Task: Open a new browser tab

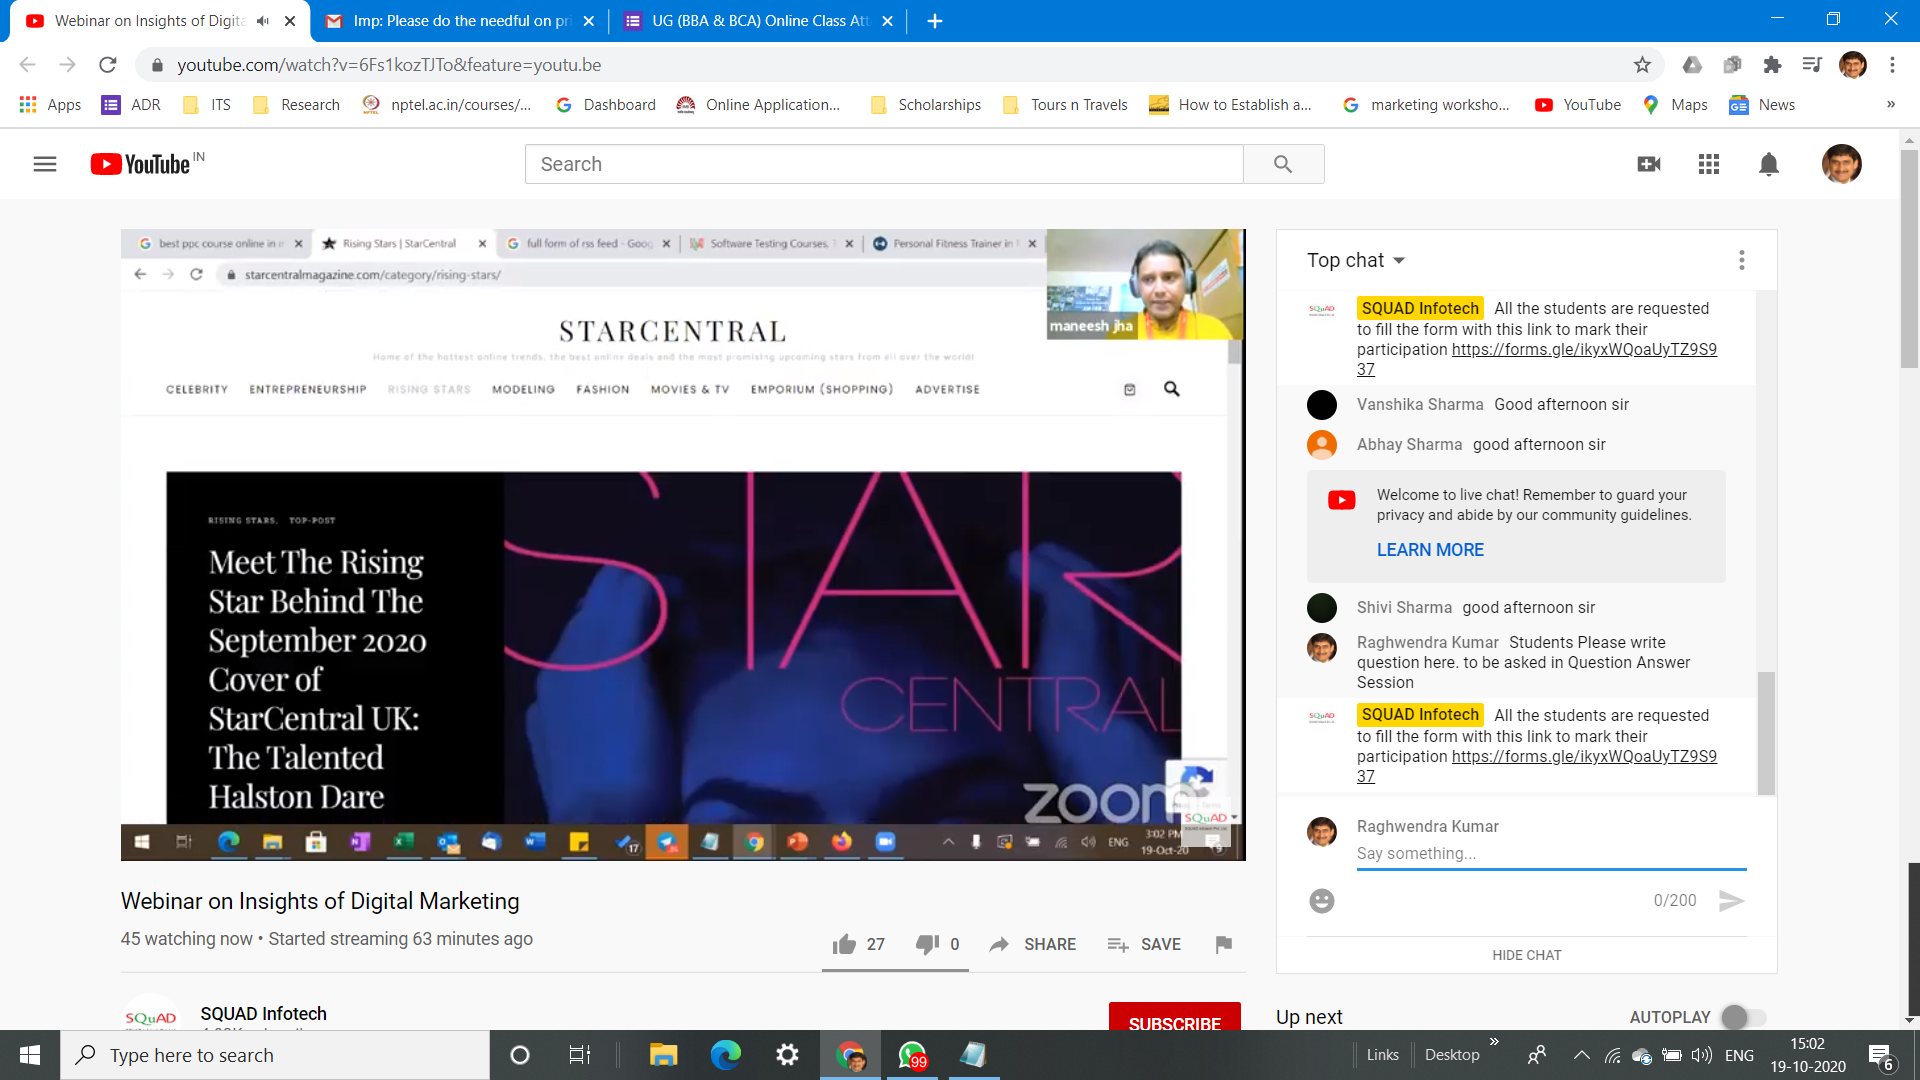Action: point(935,21)
